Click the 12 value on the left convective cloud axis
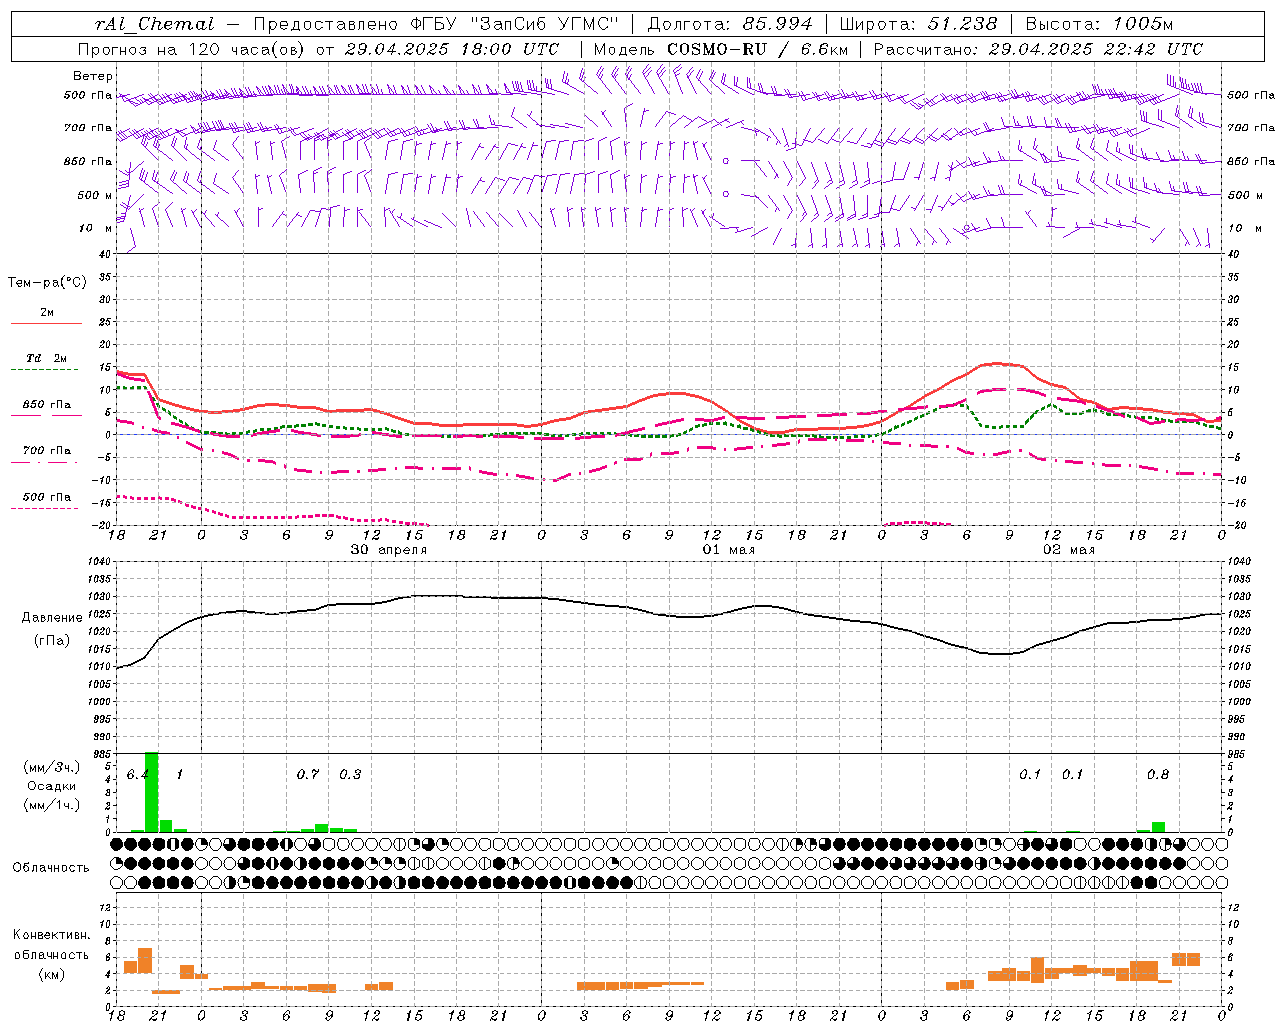The width and height of the screenshot is (1280, 1024). (x=103, y=907)
